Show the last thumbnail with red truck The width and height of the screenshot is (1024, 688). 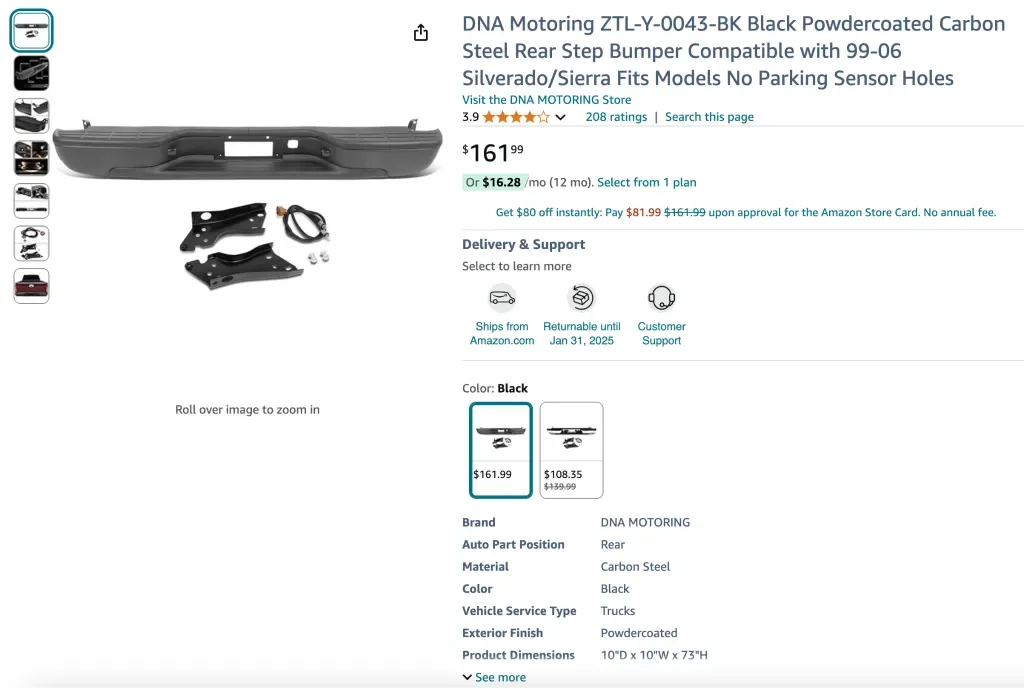pyautogui.click(x=31, y=286)
